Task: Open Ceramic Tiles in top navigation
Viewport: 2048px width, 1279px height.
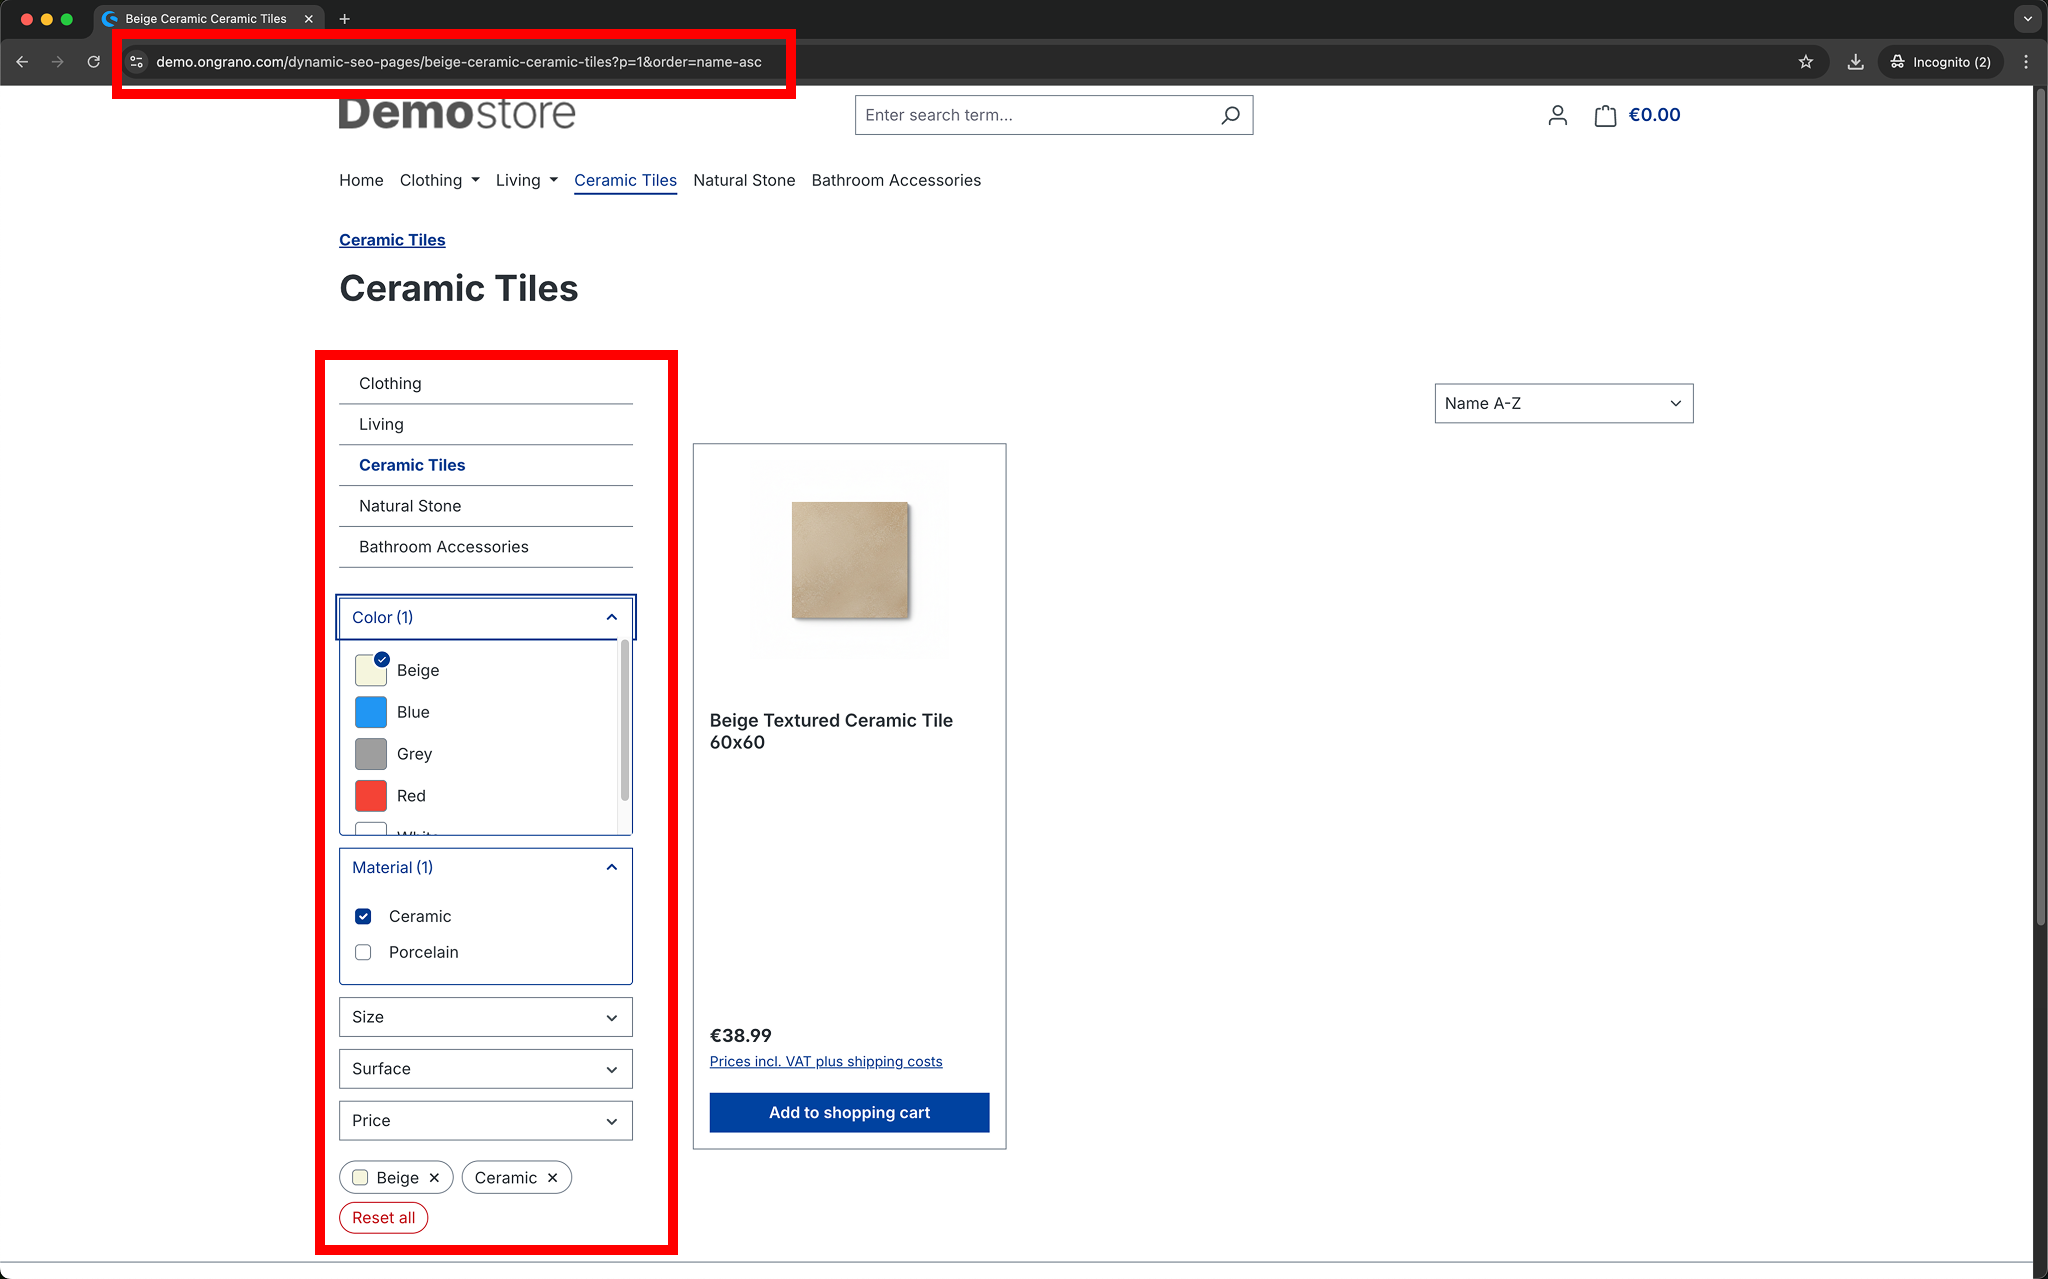Action: [x=625, y=180]
